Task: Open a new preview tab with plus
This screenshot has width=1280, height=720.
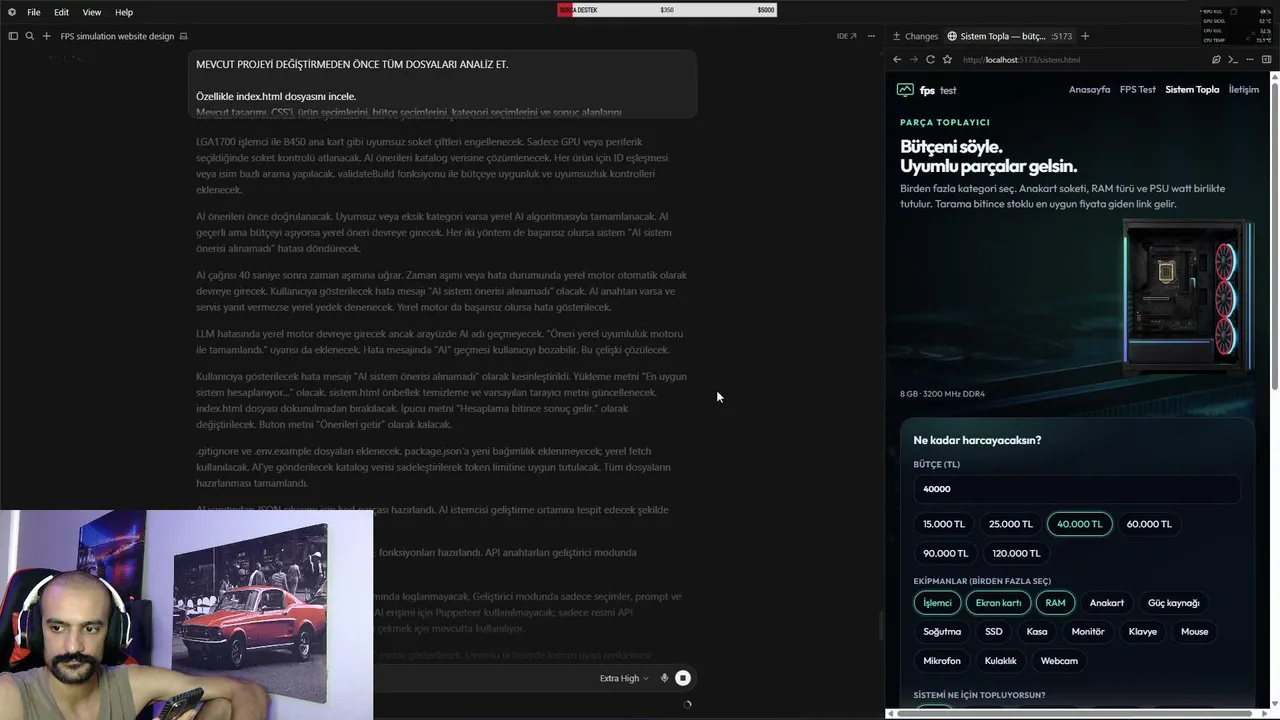Action: pyautogui.click(x=1085, y=36)
